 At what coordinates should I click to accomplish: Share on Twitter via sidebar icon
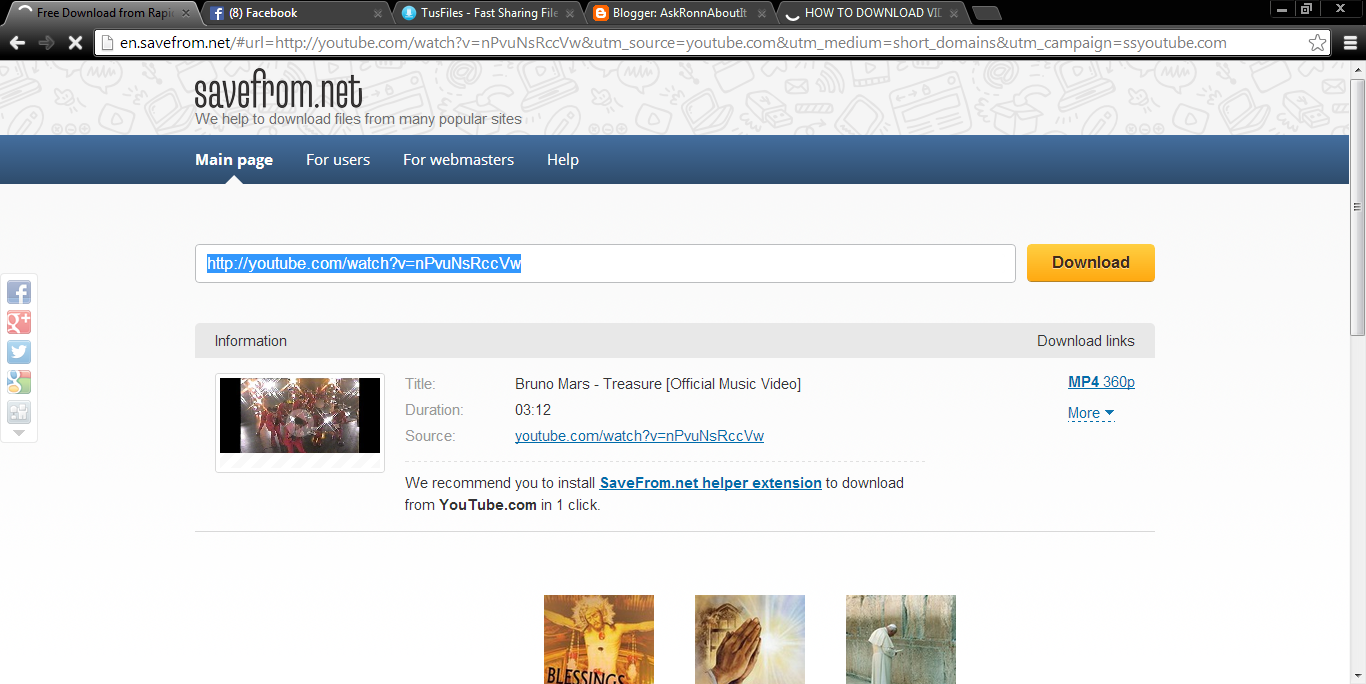(x=19, y=352)
